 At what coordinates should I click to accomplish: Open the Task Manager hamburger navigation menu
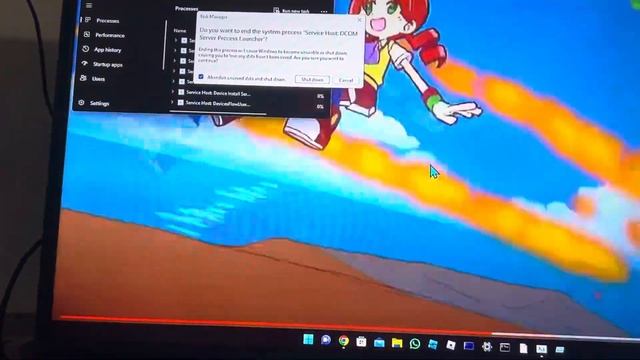(x=89, y=5)
